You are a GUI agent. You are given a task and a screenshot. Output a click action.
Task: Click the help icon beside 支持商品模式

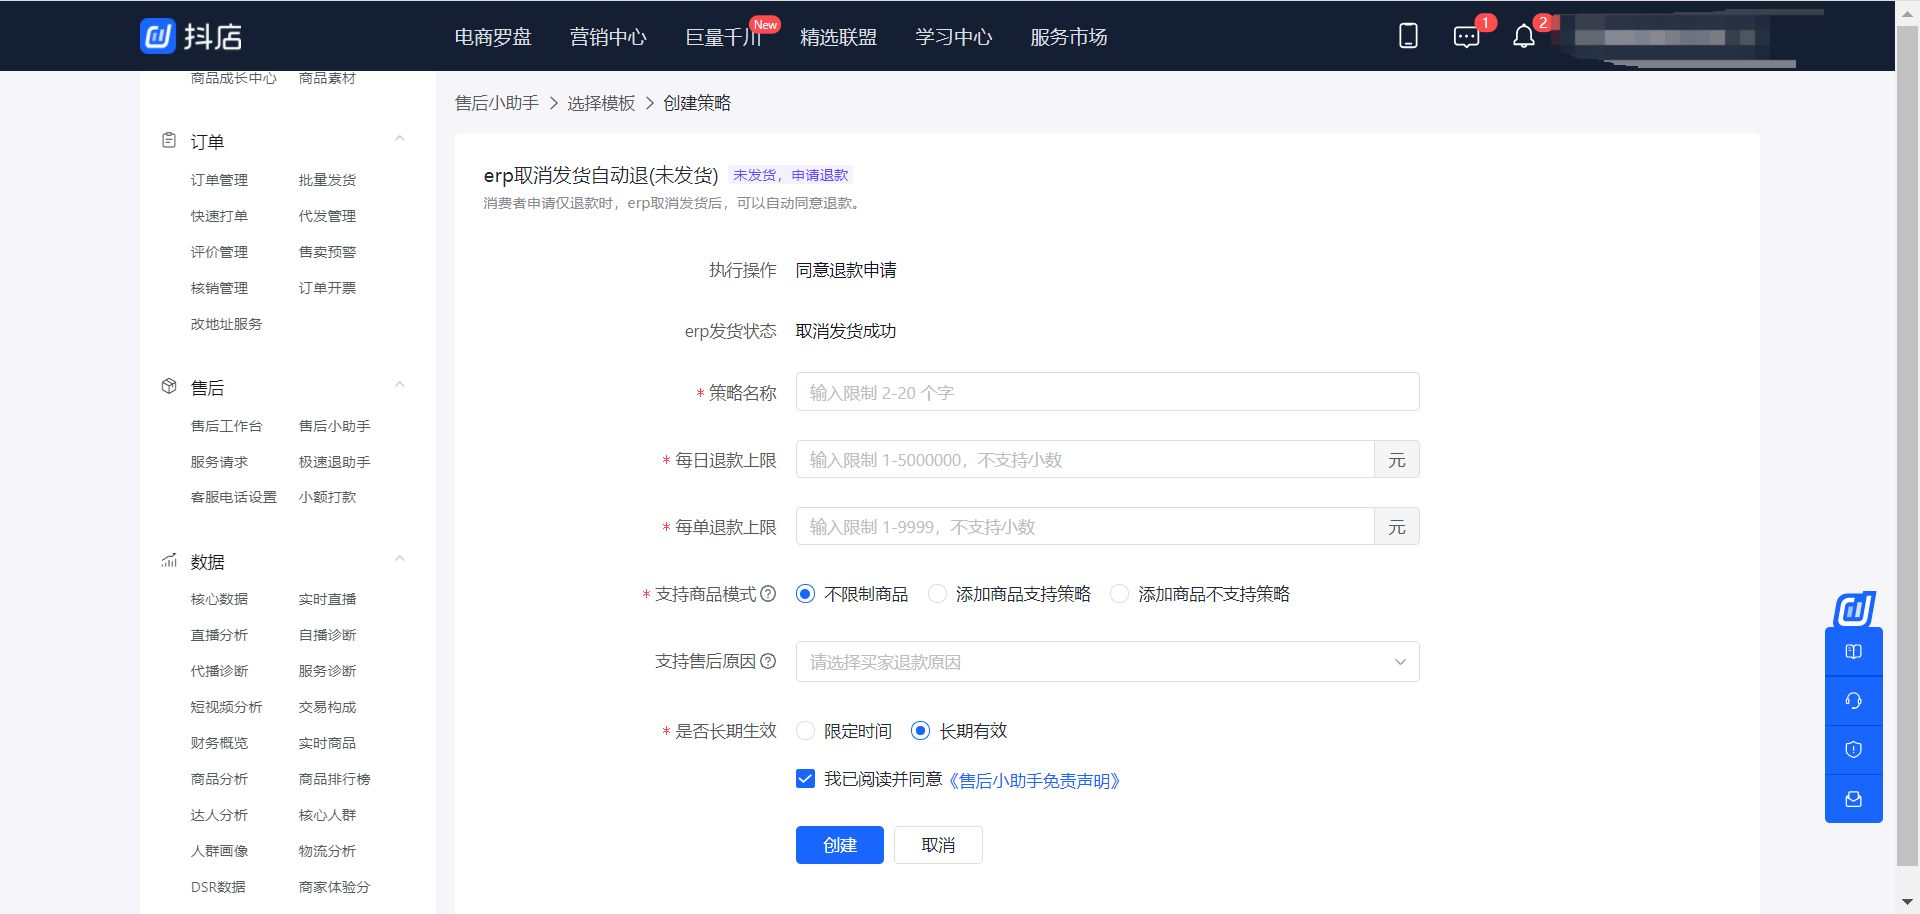pos(768,594)
